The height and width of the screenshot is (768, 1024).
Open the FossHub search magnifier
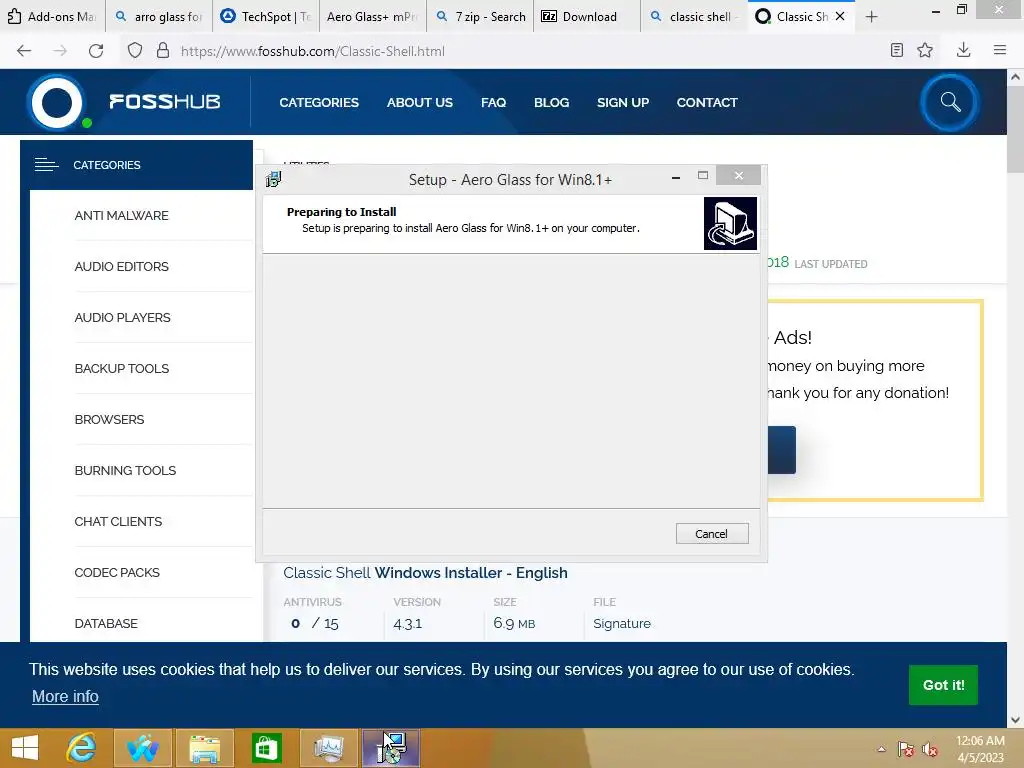point(950,102)
